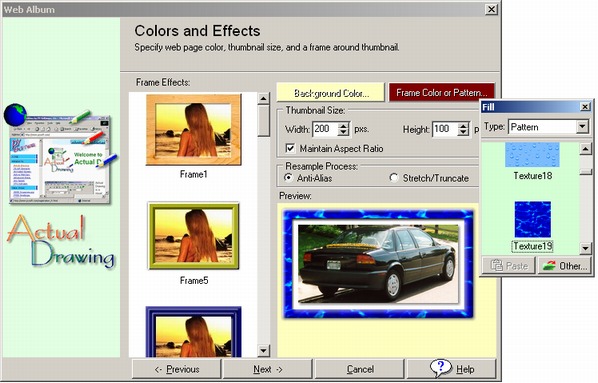The image size is (598, 383).
Task: Click the Width value input field
Action: [325, 129]
